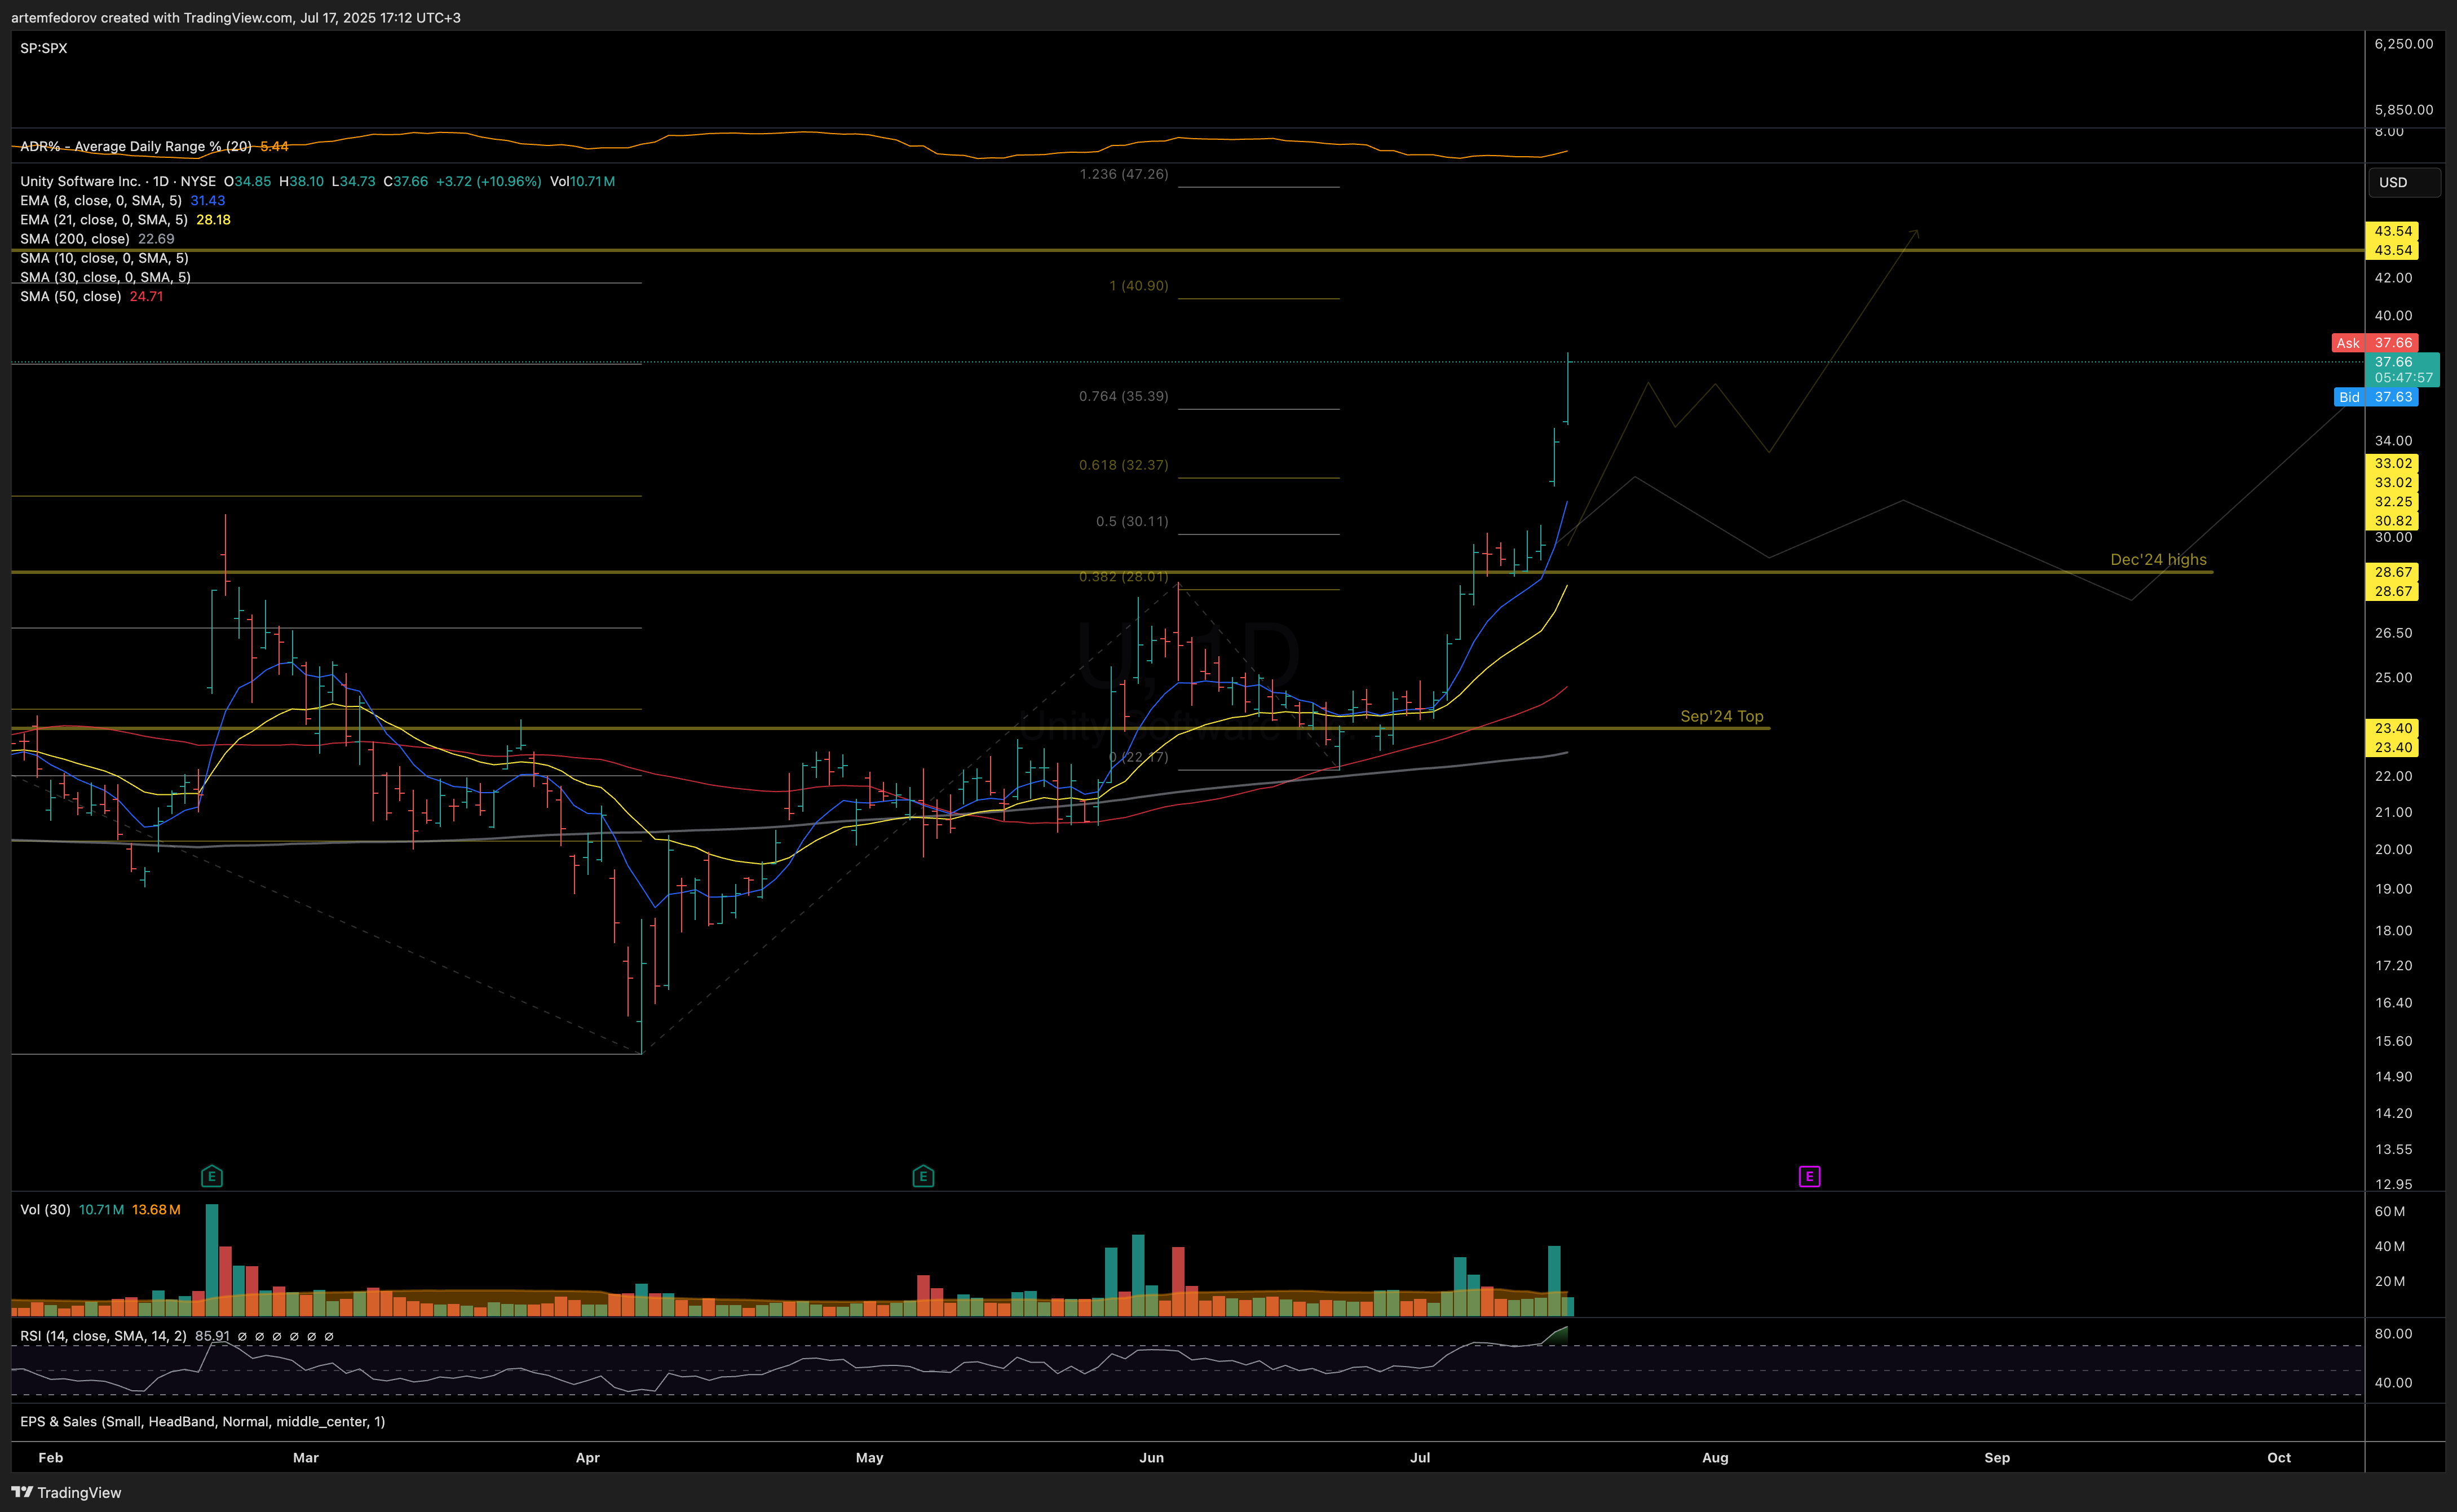The height and width of the screenshot is (1512, 2457).
Task: Click the Vol (30) indicator legend
Action: (45, 1209)
